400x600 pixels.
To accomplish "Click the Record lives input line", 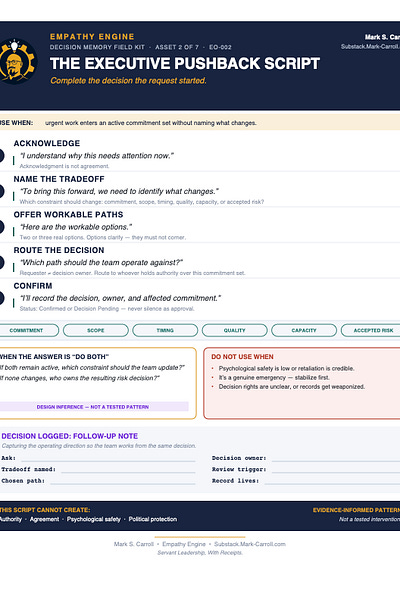I will (x=332, y=481).
